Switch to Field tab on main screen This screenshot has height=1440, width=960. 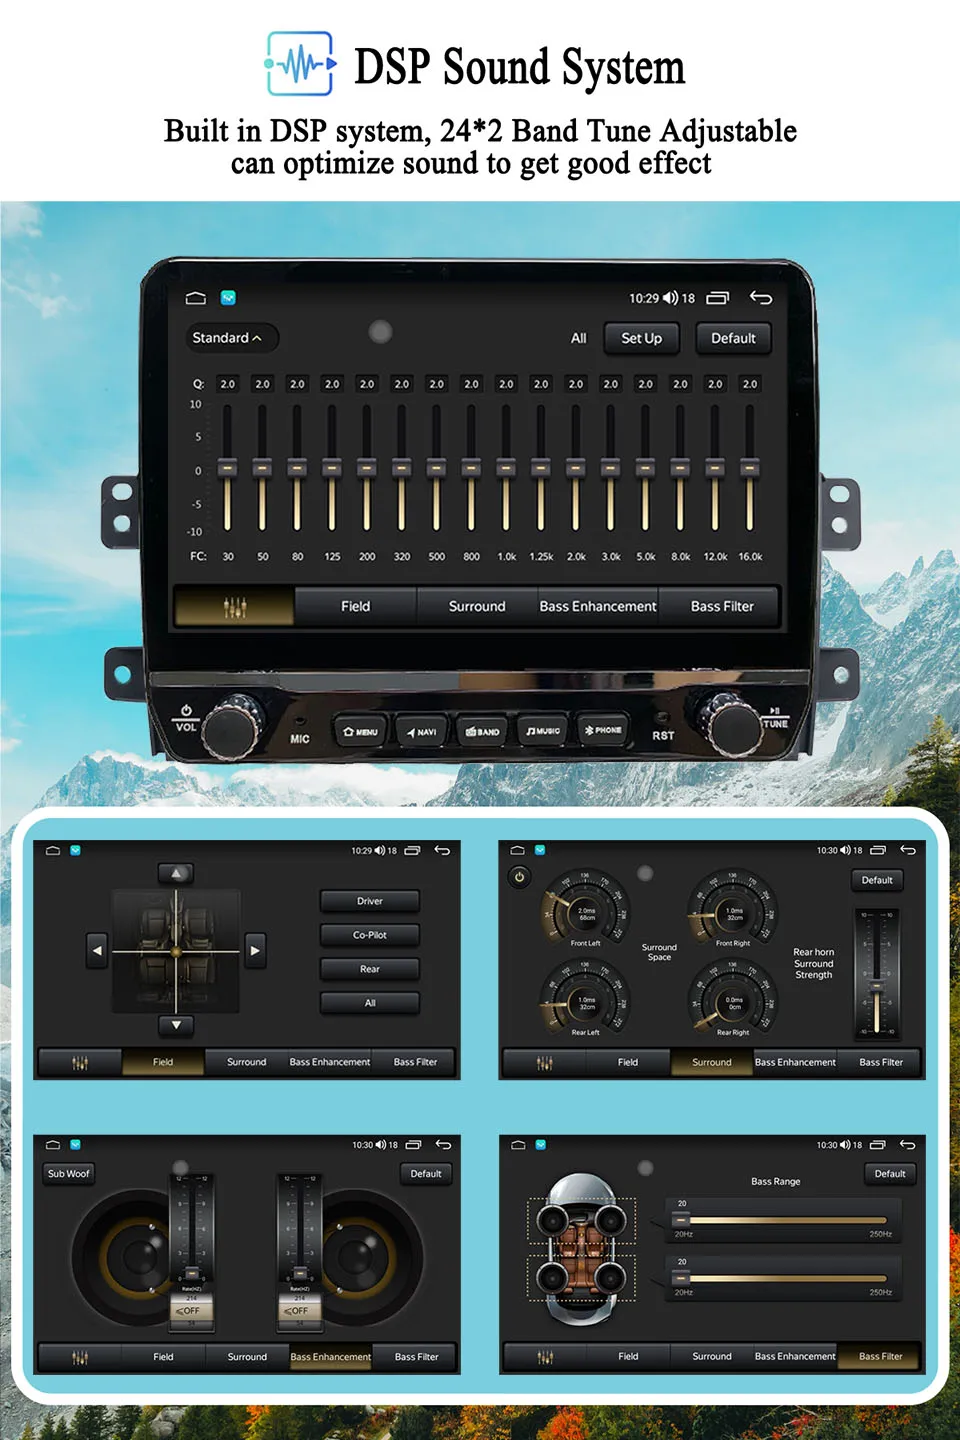[355, 606]
